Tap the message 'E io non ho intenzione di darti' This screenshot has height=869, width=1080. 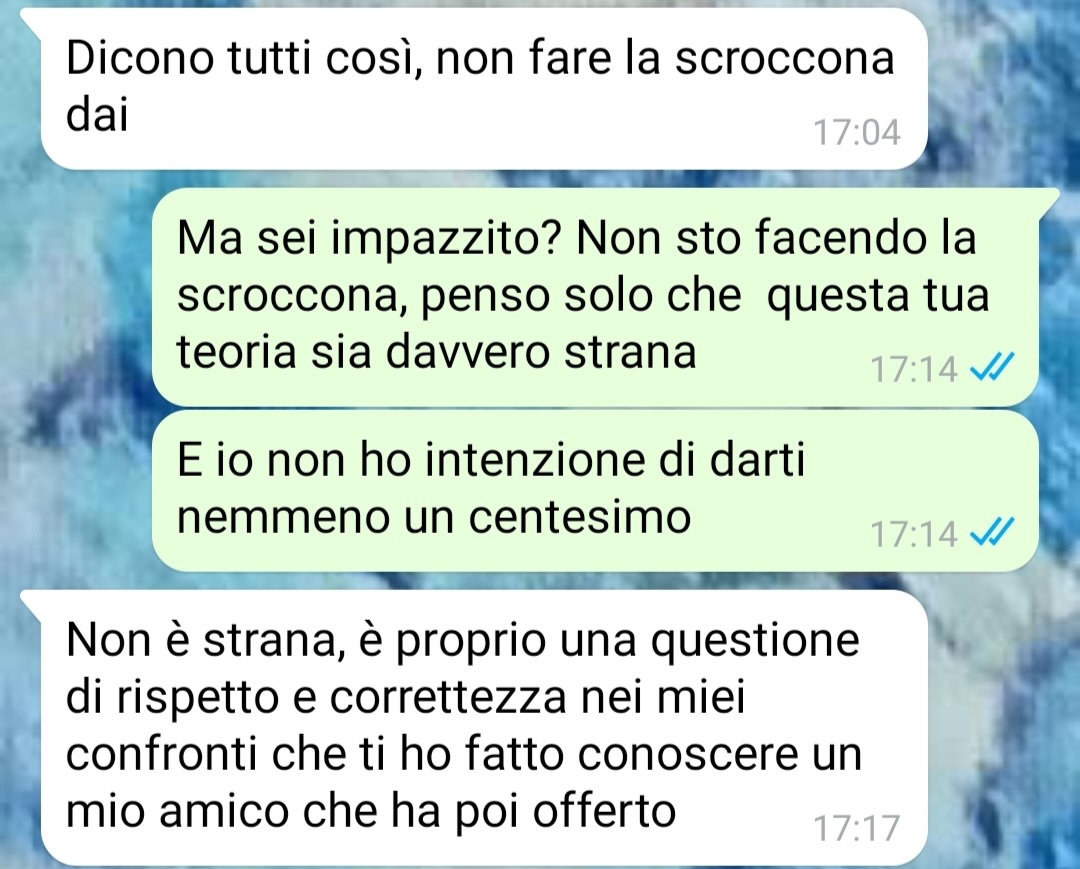pos(595,490)
